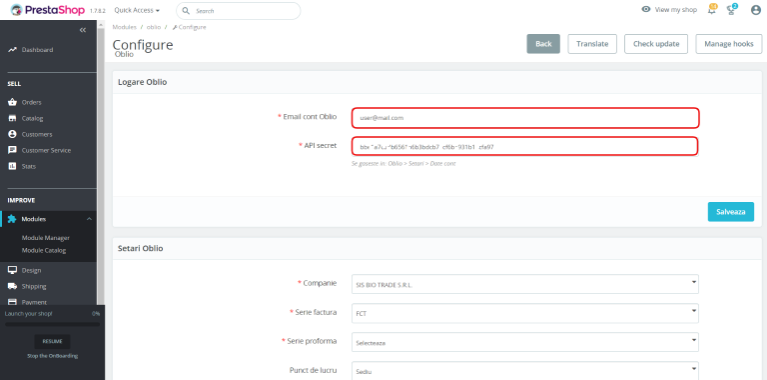Image resolution: width=767 pixels, height=380 pixels.
Task: Click oblio breadcrumb link
Action: tap(154, 27)
